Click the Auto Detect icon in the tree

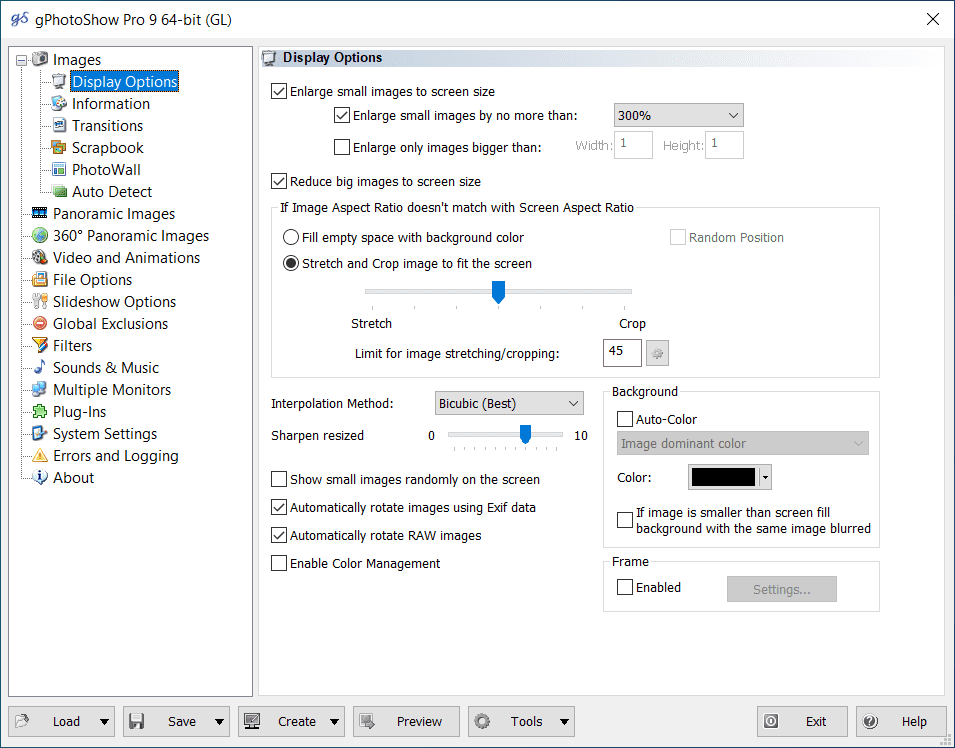(x=59, y=191)
